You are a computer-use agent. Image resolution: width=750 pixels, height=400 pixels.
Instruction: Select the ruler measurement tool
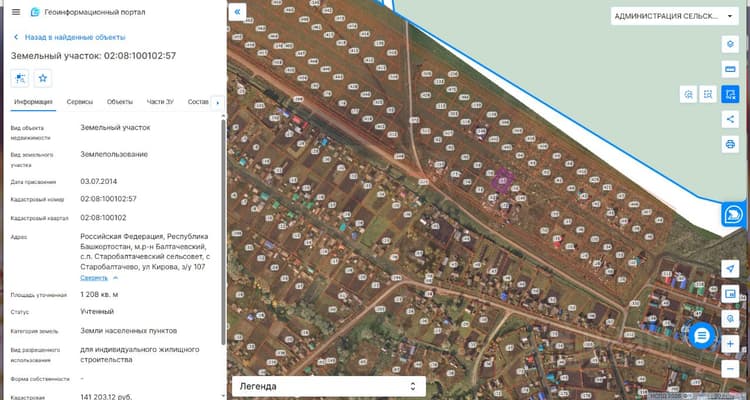point(730,69)
